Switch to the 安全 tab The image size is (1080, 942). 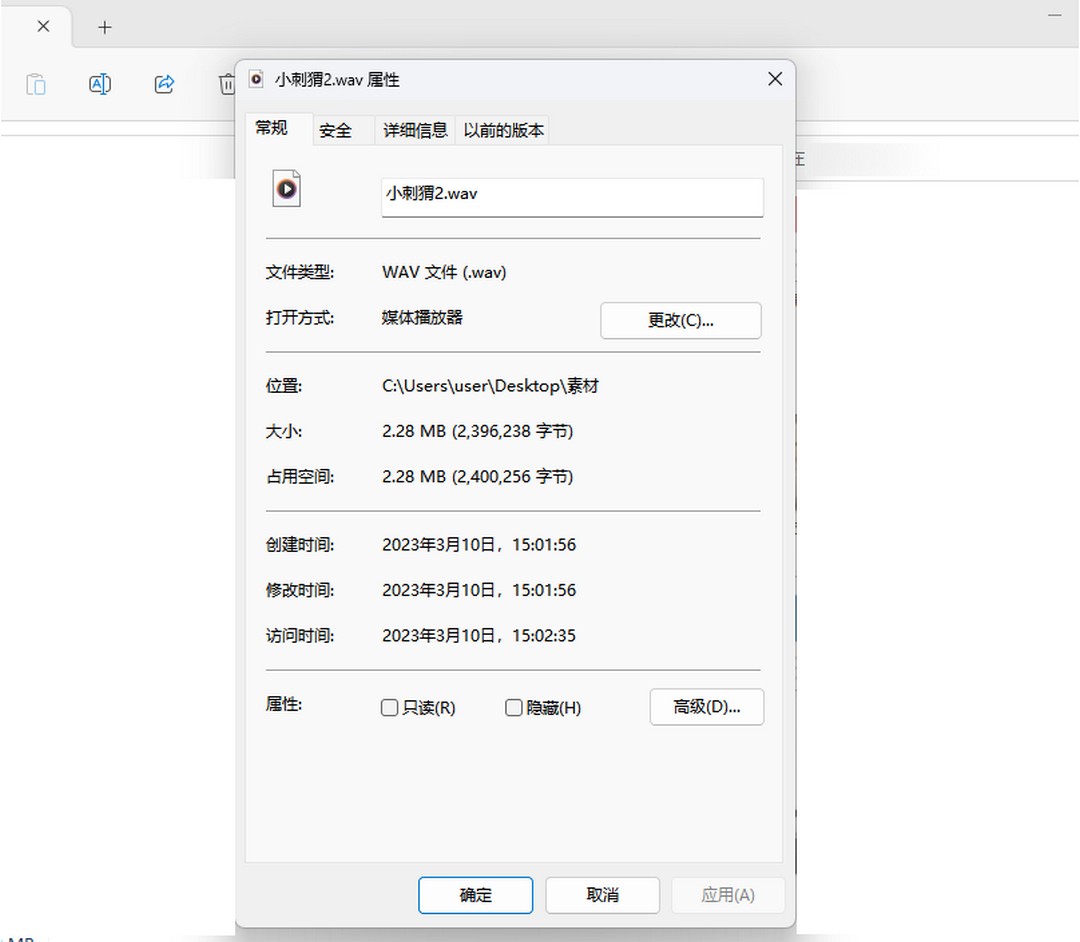[337, 130]
